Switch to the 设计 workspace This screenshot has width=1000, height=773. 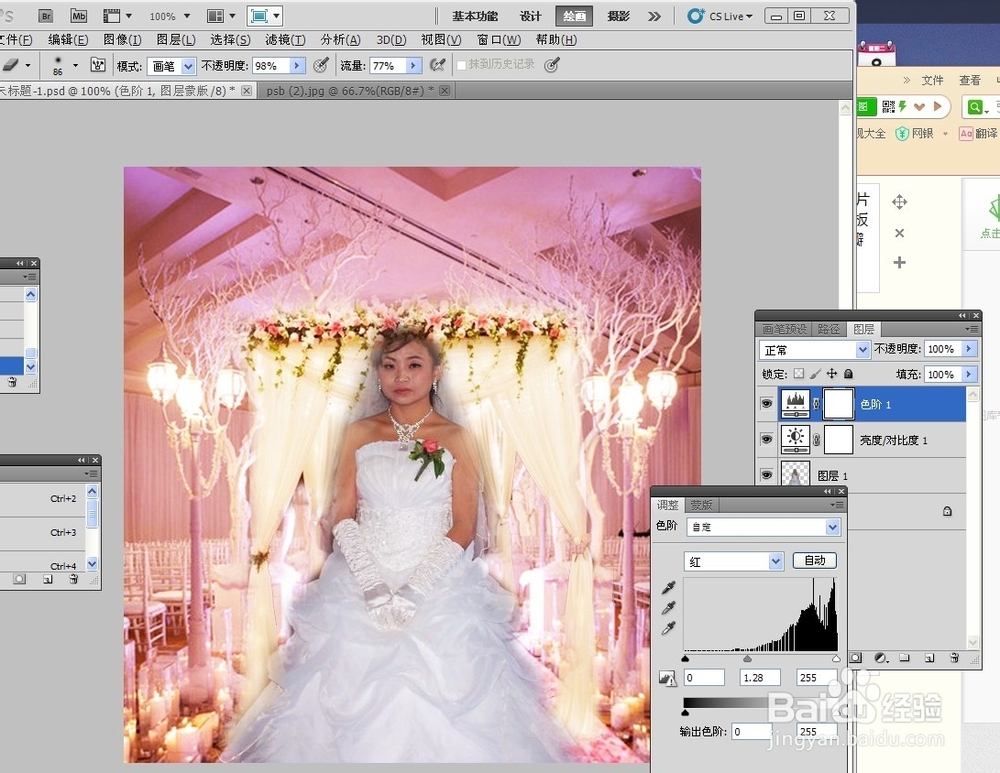tap(530, 16)
